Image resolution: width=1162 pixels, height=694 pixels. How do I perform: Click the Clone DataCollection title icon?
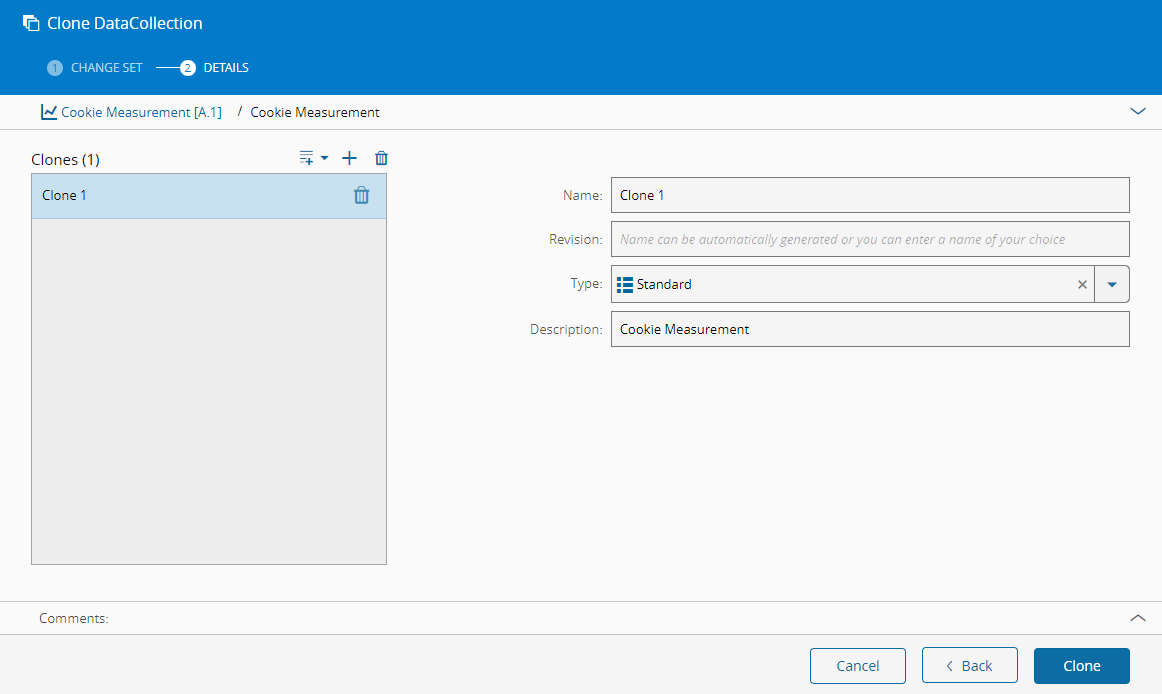click(31, 23)
